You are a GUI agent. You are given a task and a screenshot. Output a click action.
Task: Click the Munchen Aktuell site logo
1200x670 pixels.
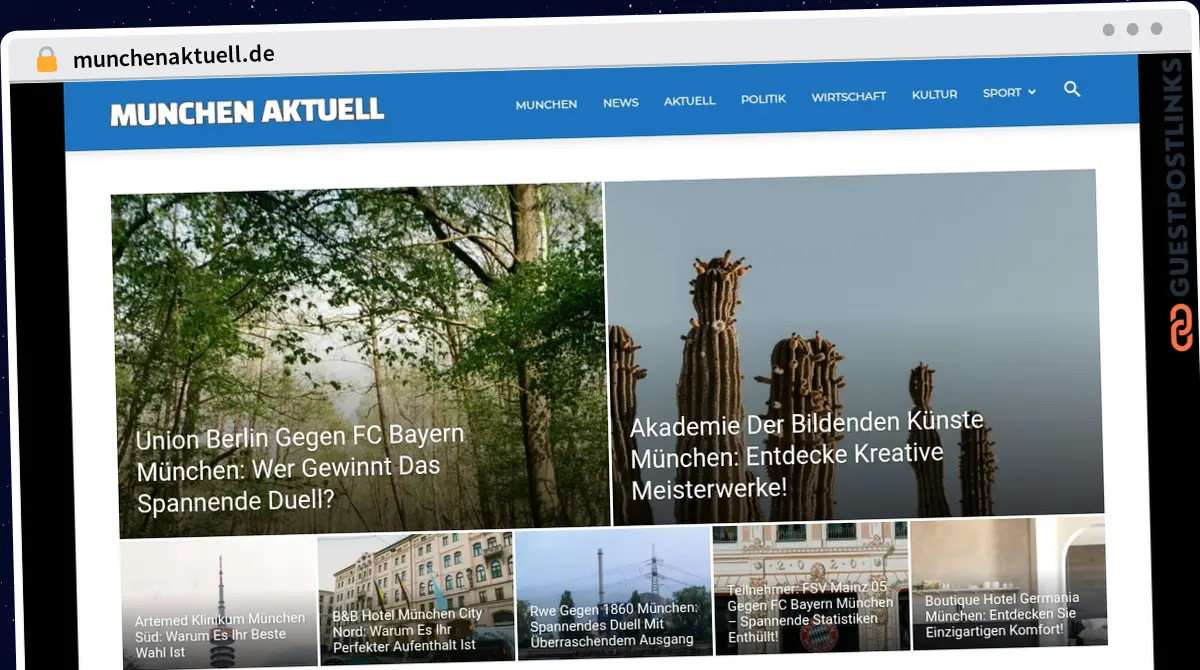pyautogui.click(x=247, y=112)
